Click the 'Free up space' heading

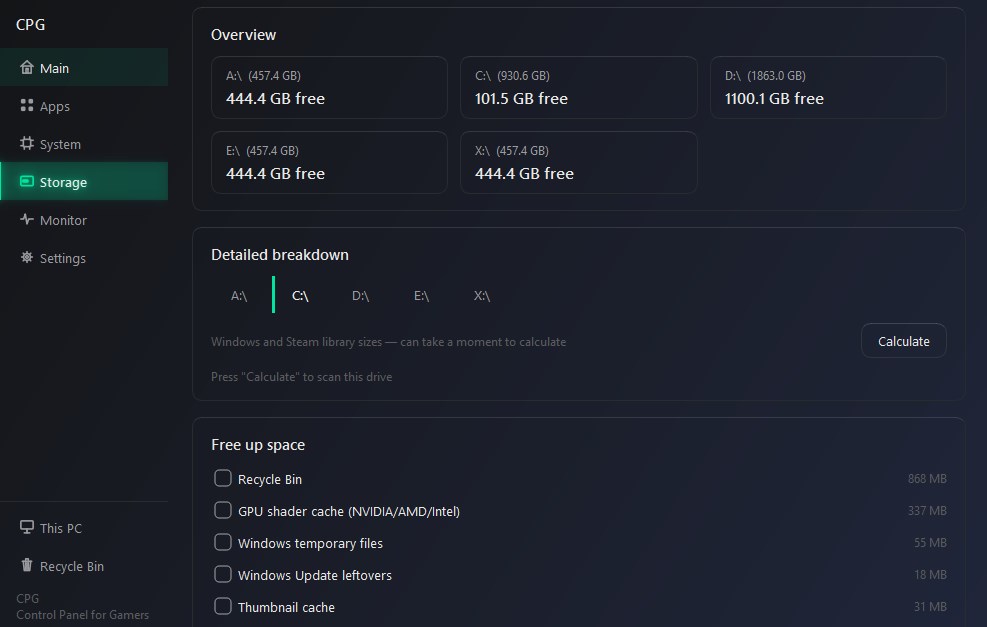[258, 445]
